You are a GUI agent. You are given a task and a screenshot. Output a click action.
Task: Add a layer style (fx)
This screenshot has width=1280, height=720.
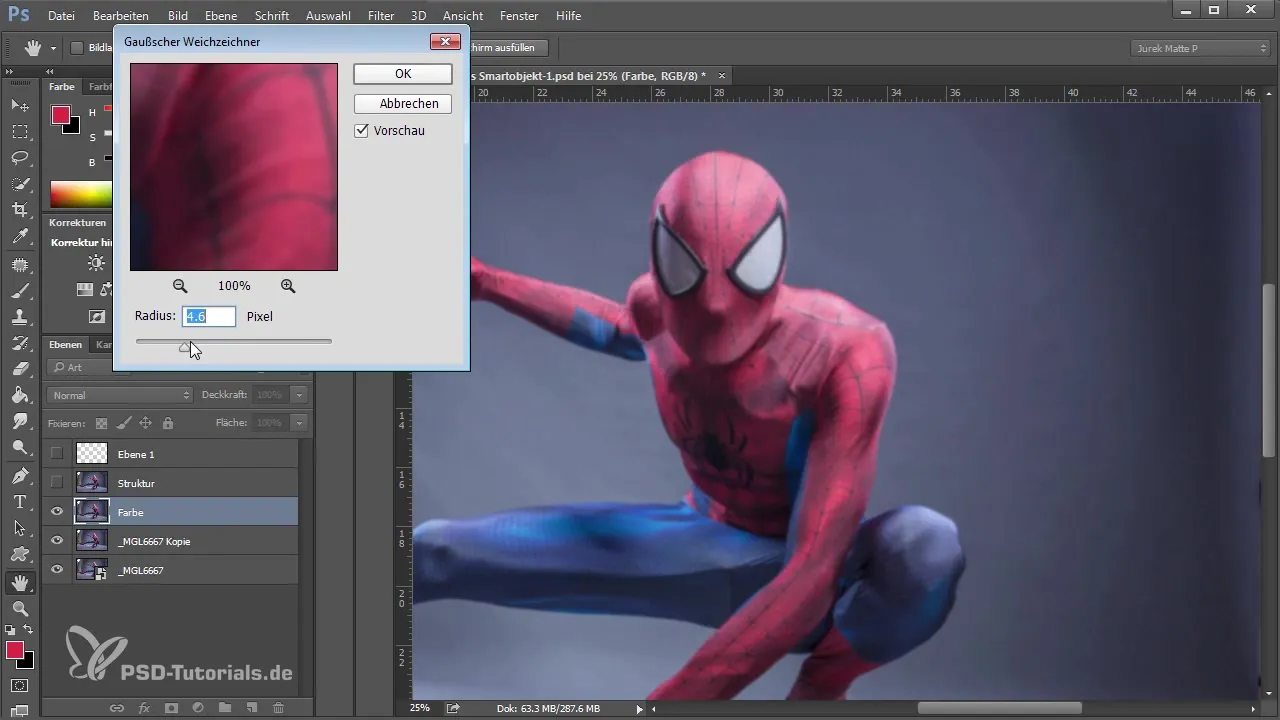(x=144, y=708)
